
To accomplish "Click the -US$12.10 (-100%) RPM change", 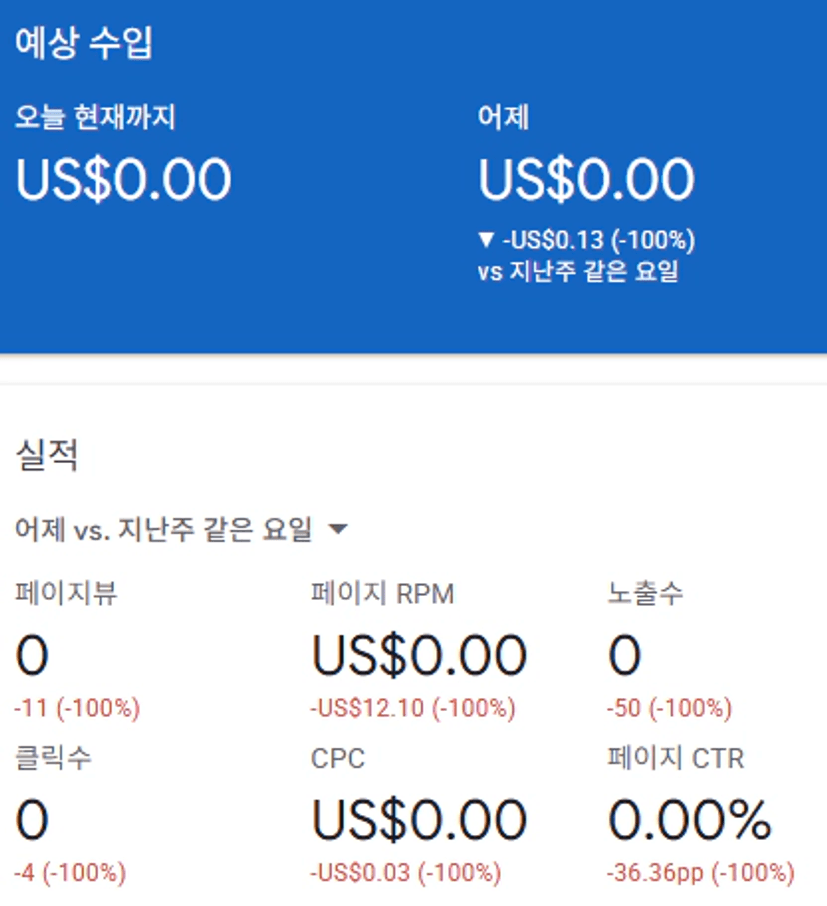I will pyautogui.click(x=413, y=708).
